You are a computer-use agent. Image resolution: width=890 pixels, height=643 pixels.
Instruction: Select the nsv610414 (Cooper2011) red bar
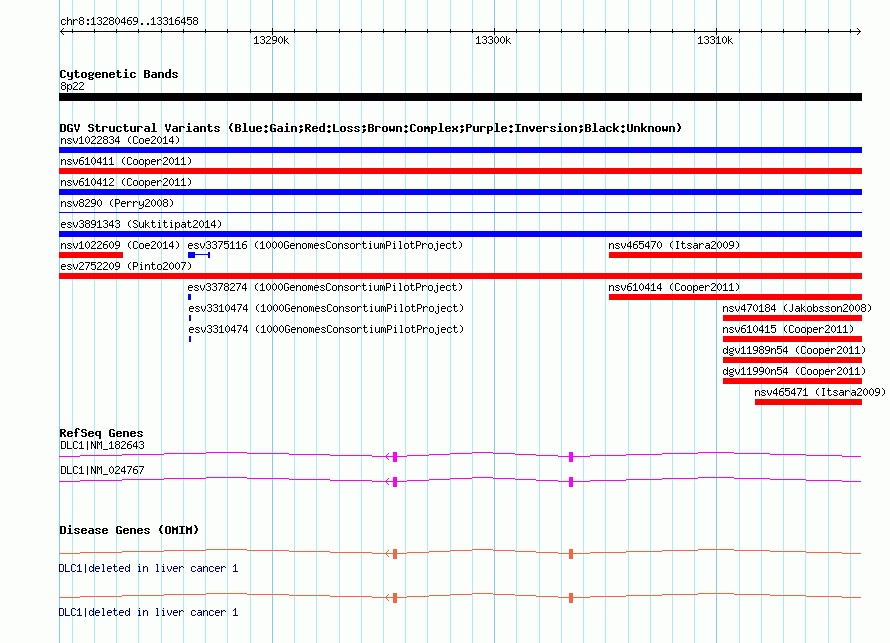735,297
